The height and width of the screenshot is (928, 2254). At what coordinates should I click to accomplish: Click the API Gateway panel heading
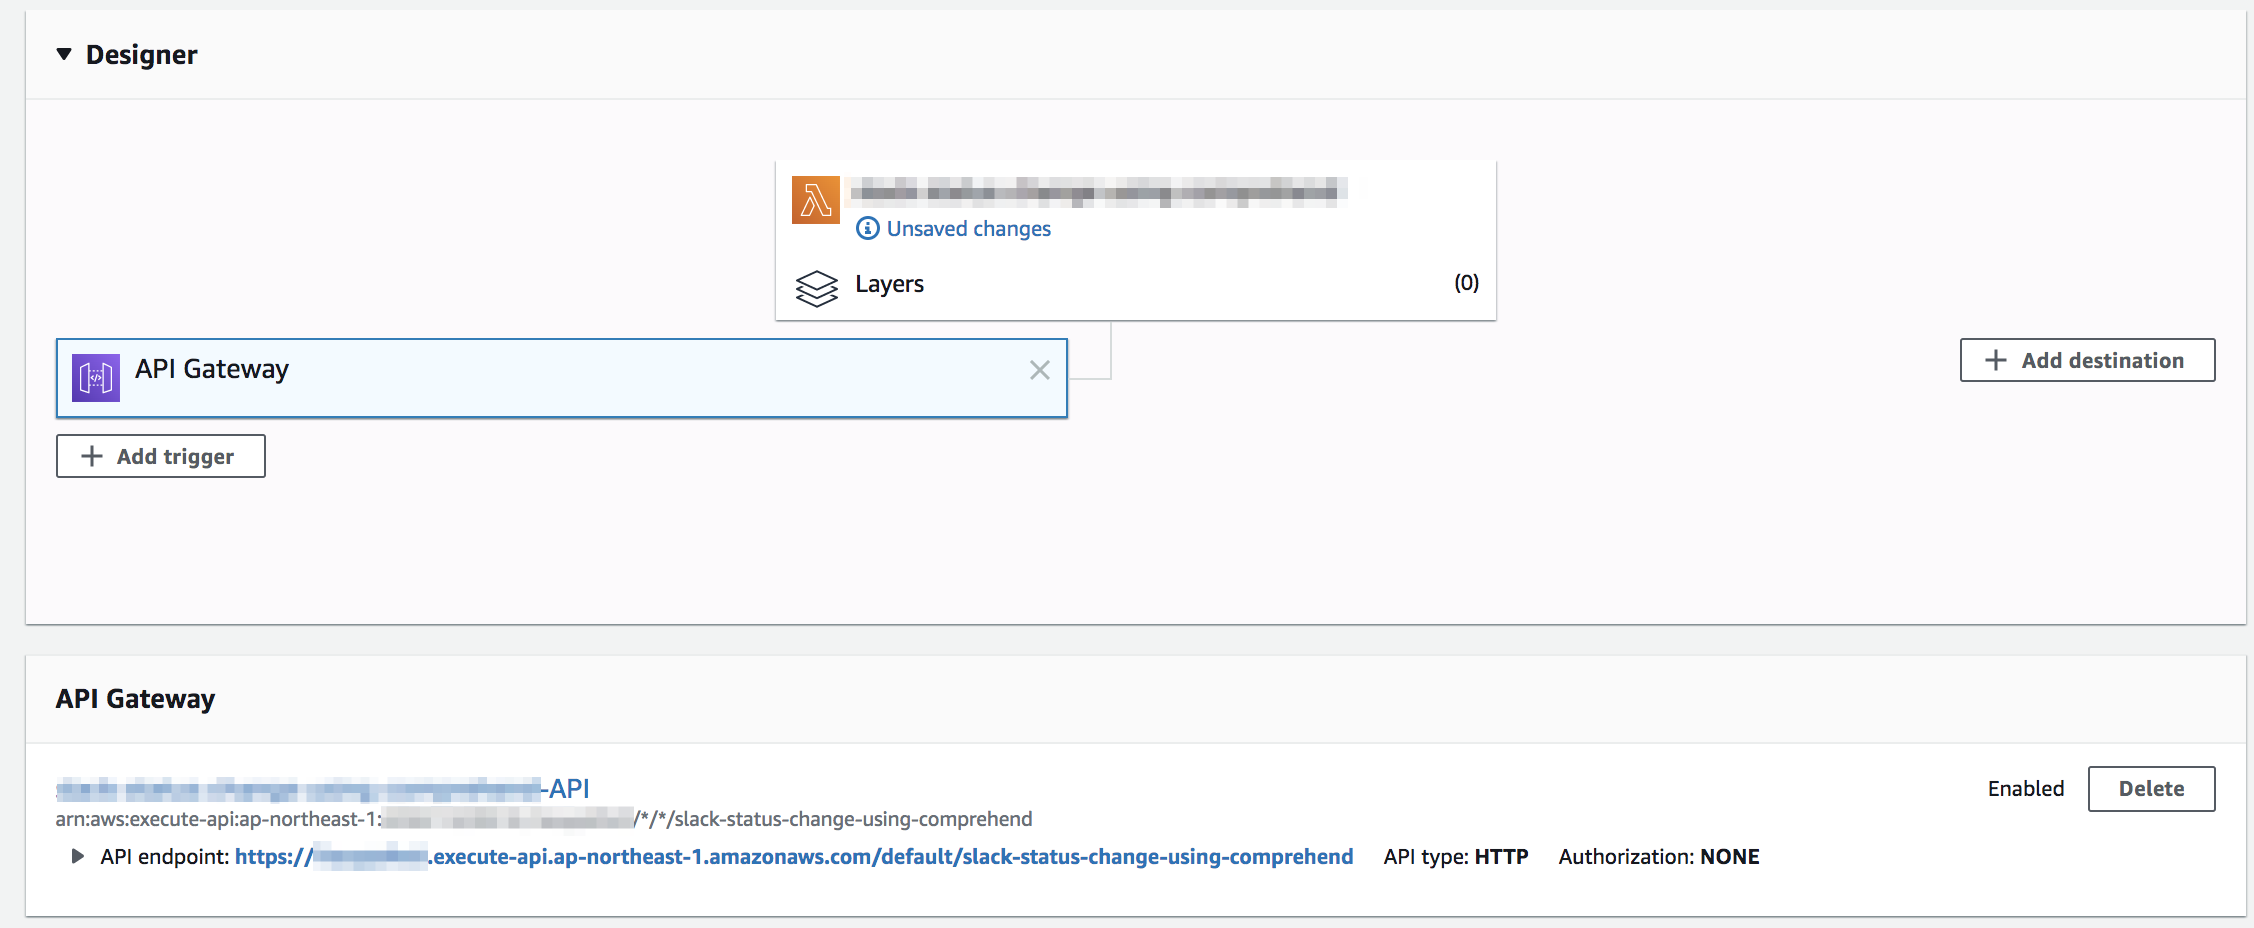click(135, 698)
